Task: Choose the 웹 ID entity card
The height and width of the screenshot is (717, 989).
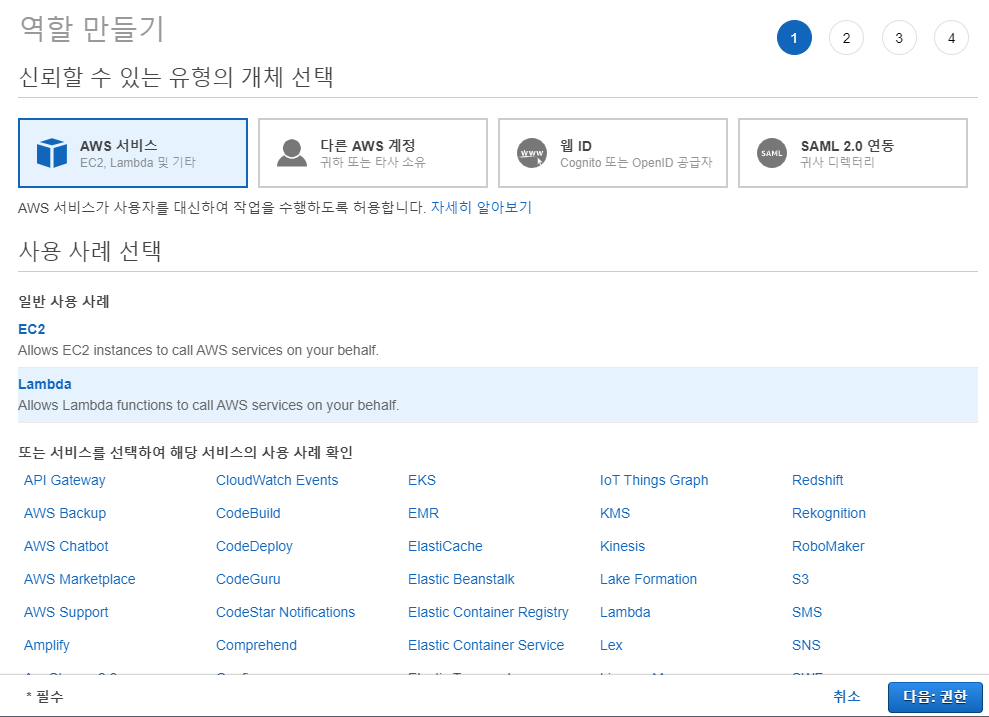Action: [x=613, y=153]
